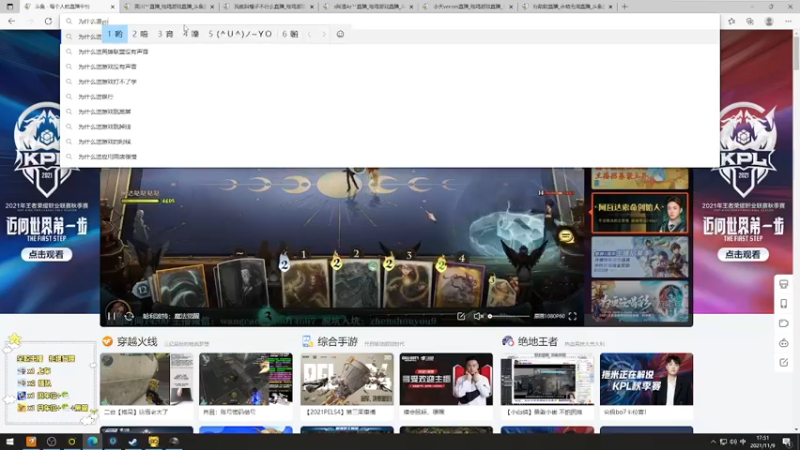
Task: Open the 【2021PELS4】 stream thumbnail
Action: (x=347, y=379)
